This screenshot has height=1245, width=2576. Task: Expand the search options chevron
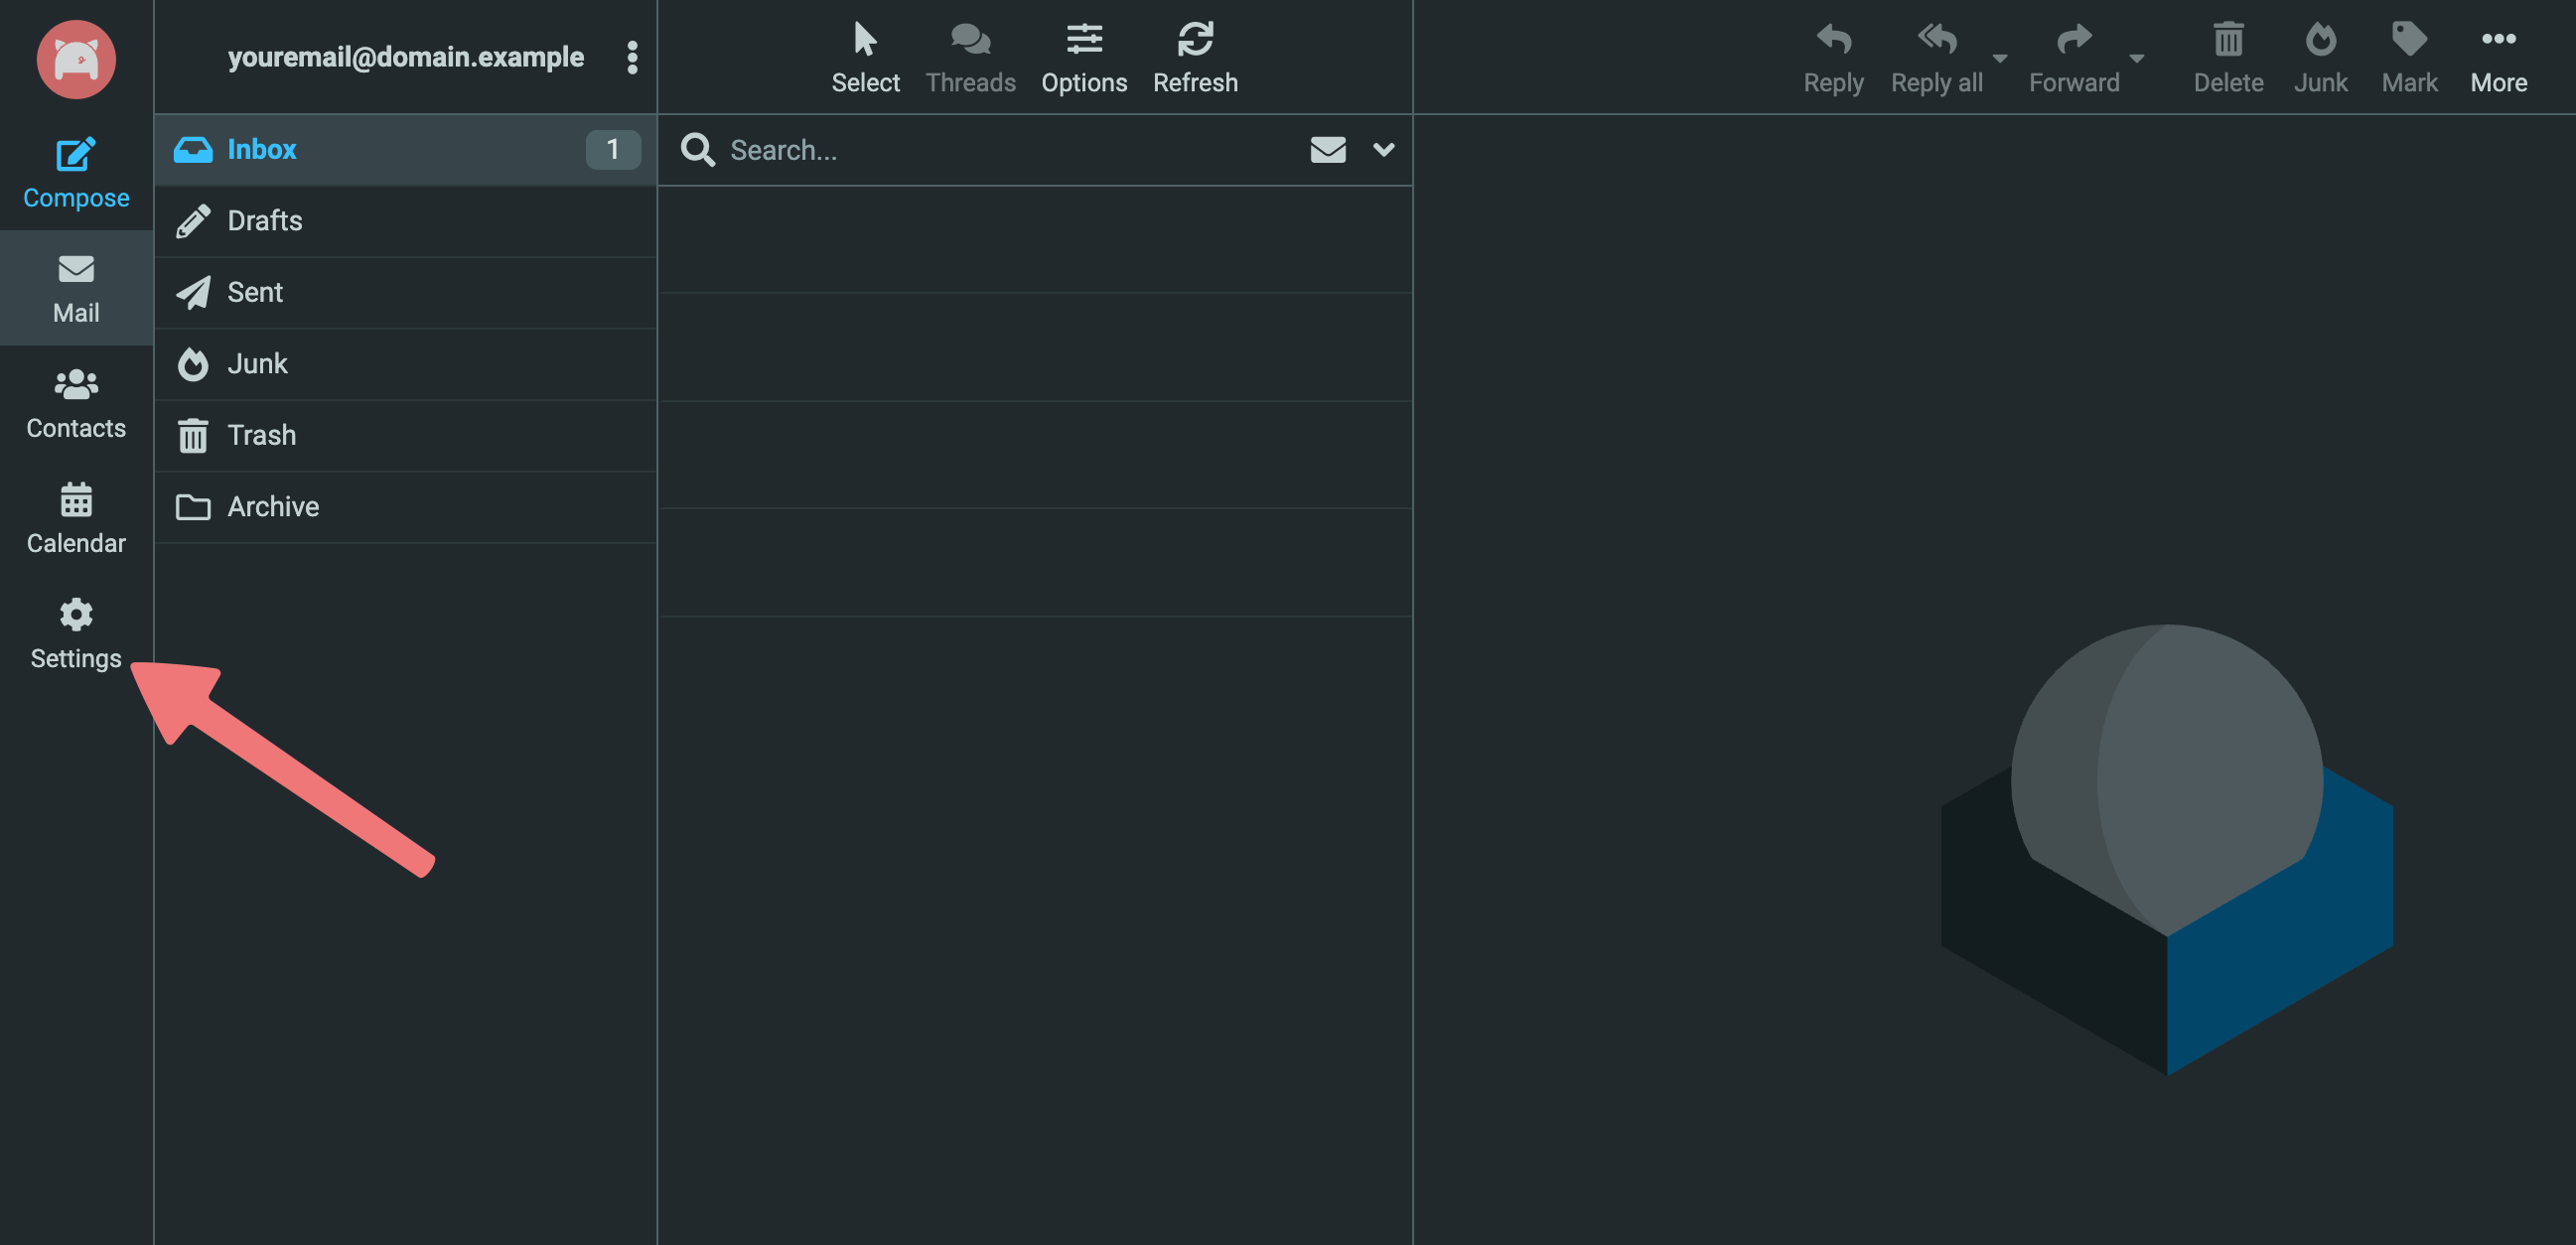point(1383,150)
